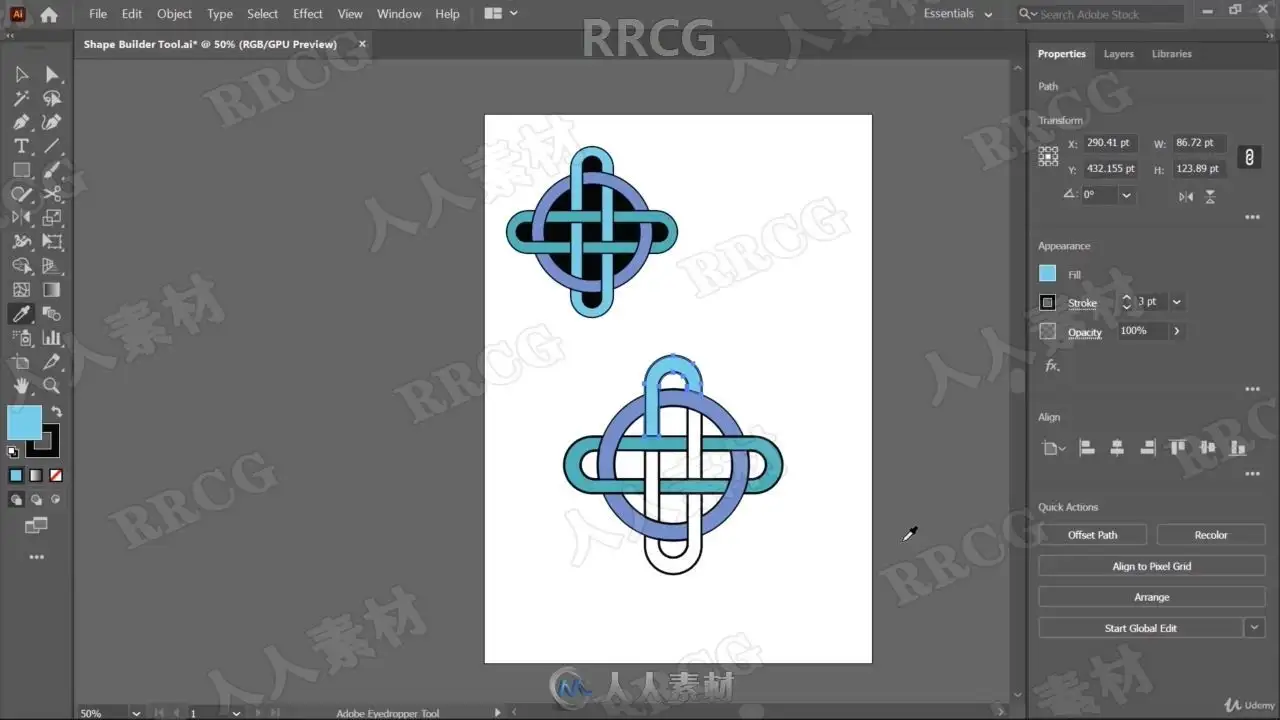Flip selection along vertical axis
Screen dimensions: 1280x720
click(x=1211, y=197)
